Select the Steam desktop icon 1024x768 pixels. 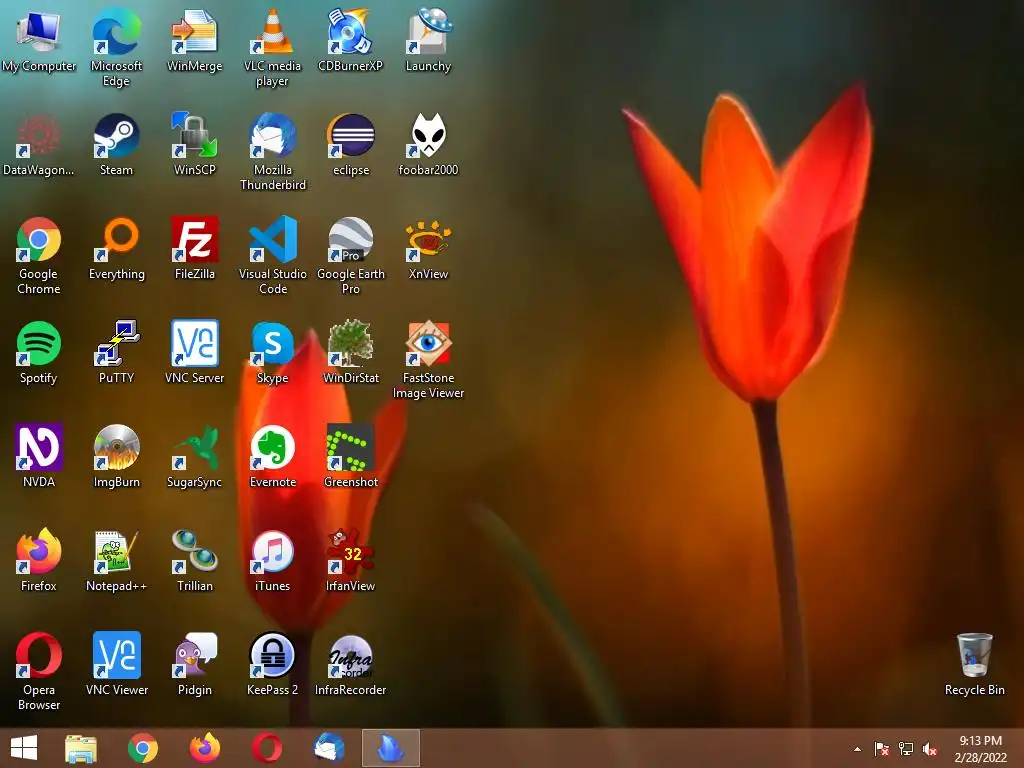tap(116, 144)
